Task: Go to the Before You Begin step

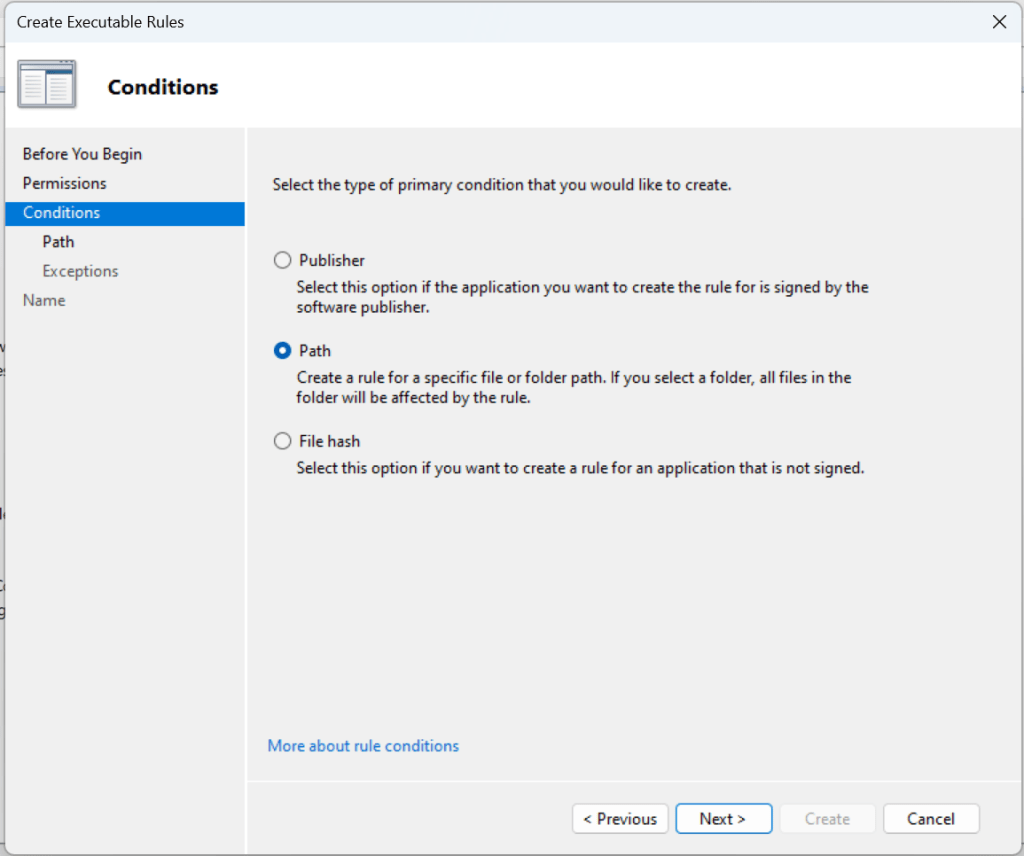Action: coord(82,154)
